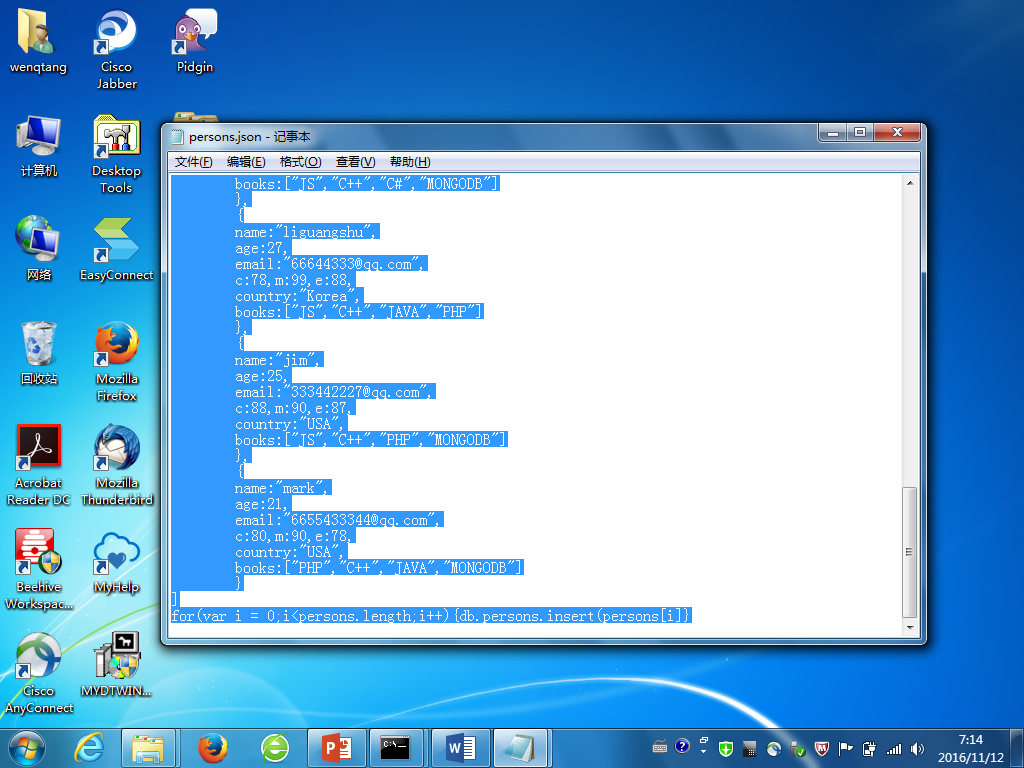Image resolution: width=1024 pixels, height=768 pixels.
Task: Open the Action Center flag icon
Action: coord(846,749)
